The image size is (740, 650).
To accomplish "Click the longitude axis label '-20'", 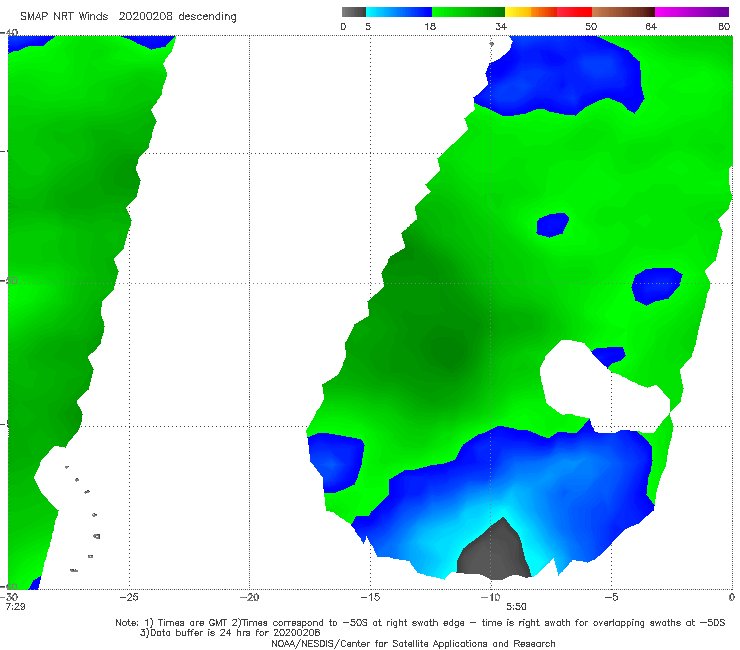I will [x=249, y=597].
